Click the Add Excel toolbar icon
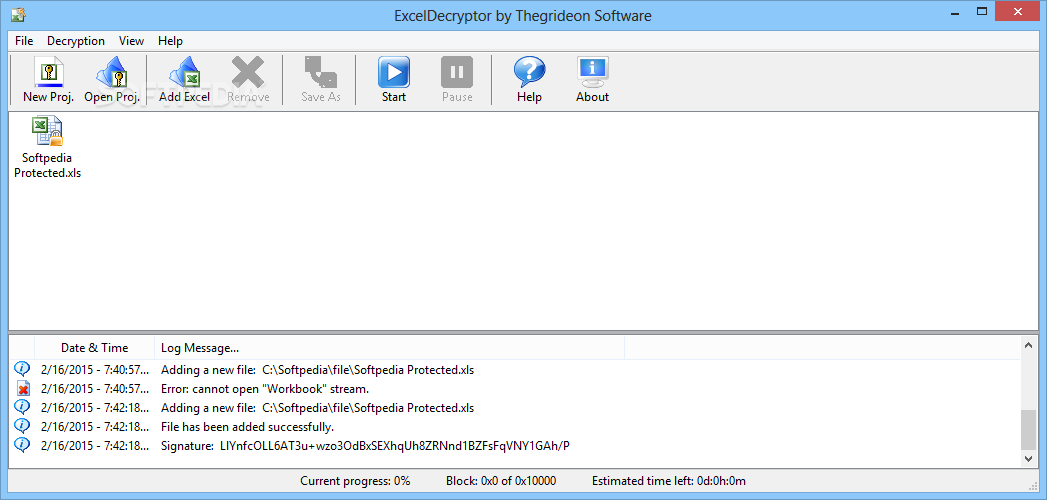 pos(184,79)
